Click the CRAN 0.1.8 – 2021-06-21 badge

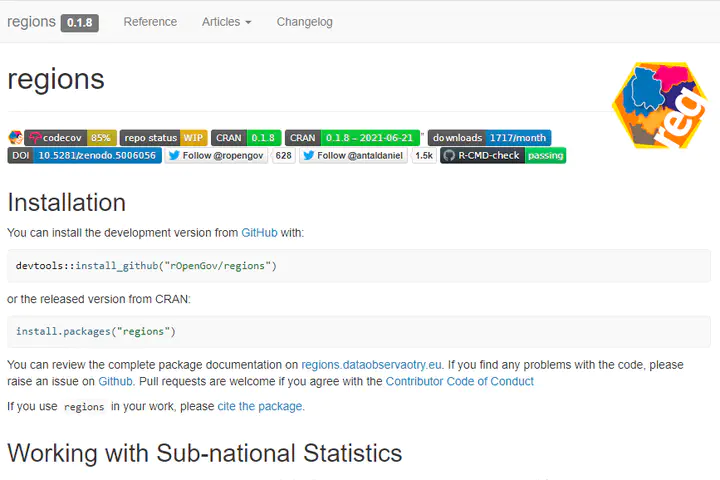pyautogui.click(x=351, y=138)
